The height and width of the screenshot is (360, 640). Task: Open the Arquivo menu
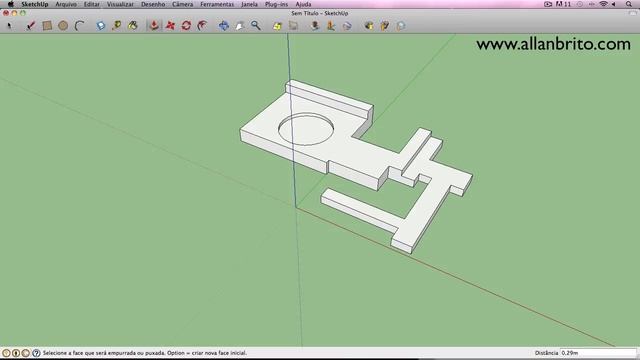pyautogui.click(x=66, y=4)
